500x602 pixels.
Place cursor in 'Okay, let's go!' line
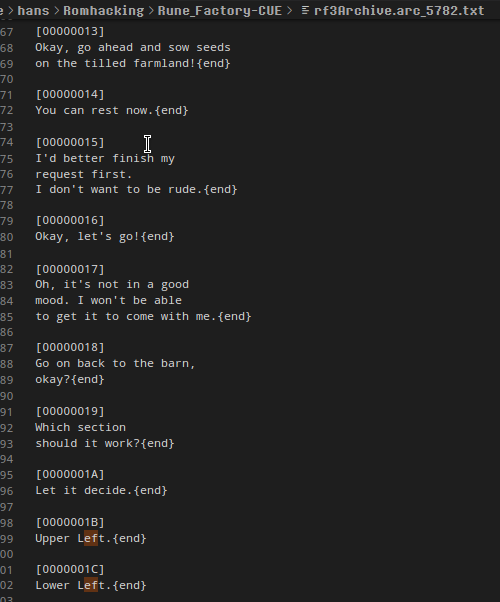click(x=105, y=236)
